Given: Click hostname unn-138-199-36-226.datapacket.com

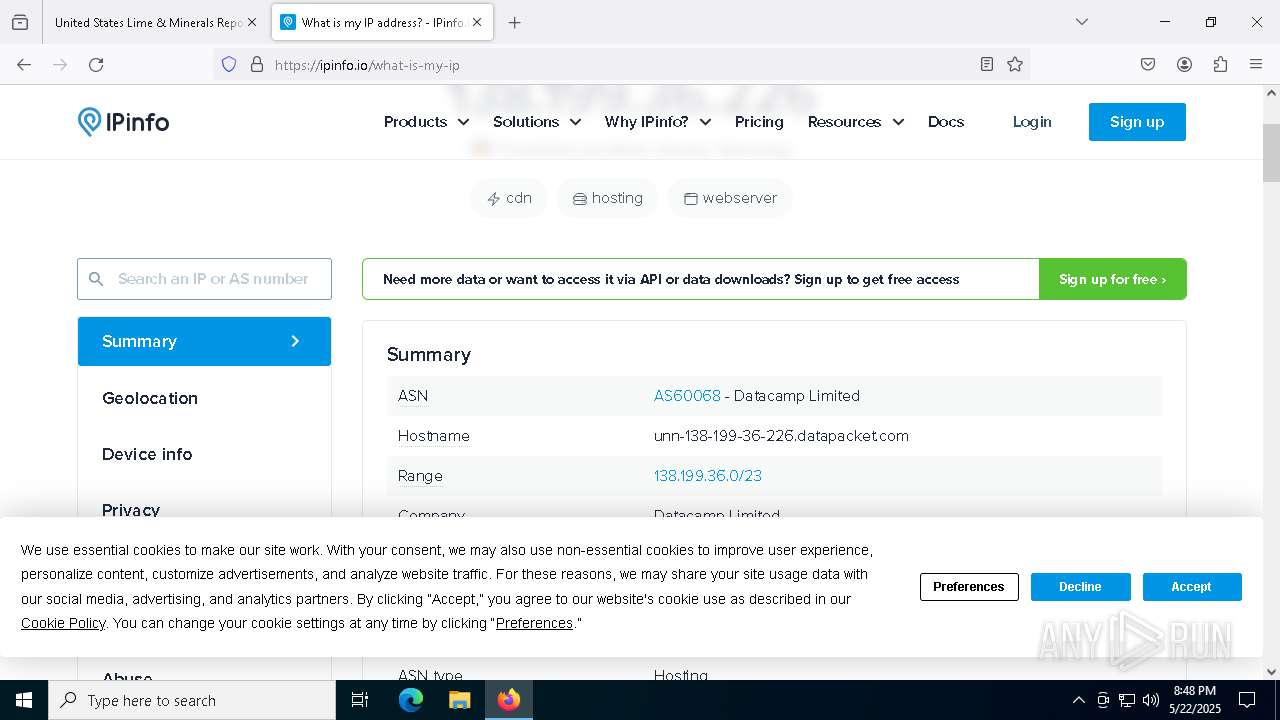Looking at the screenshot, I should pos(781,436).
